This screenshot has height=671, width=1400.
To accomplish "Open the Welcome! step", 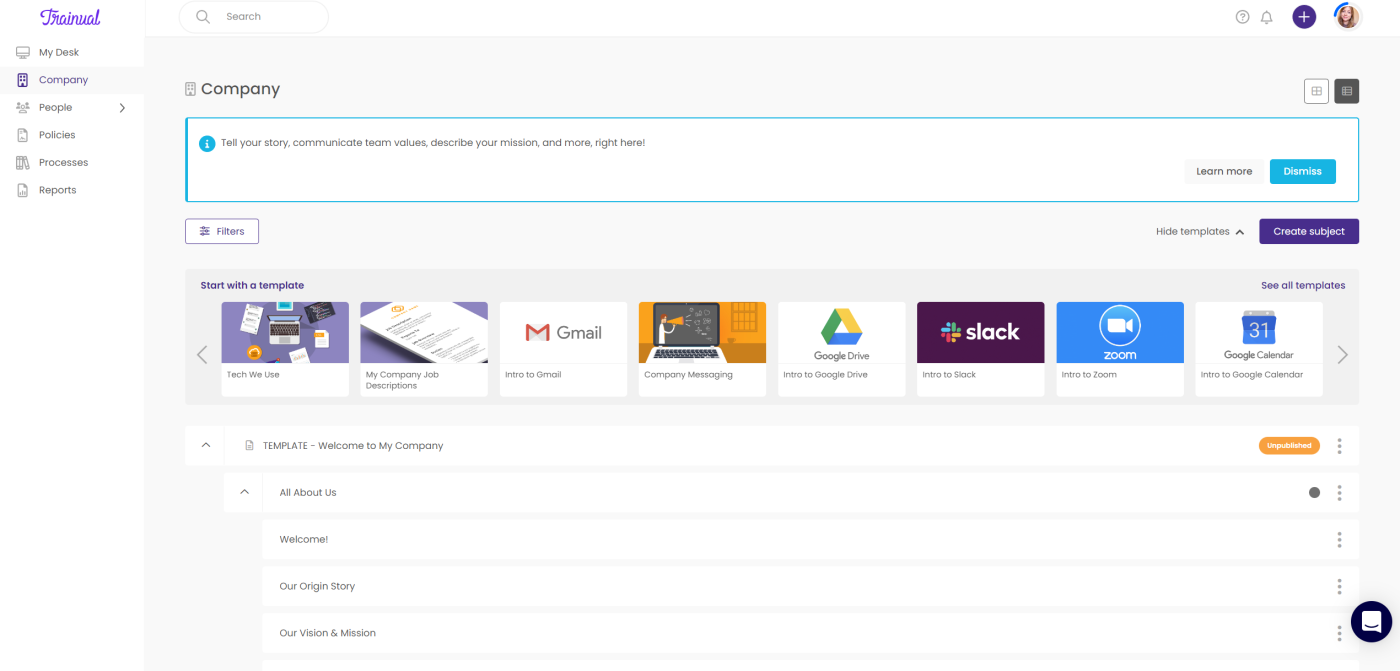I will pos(304,540).
